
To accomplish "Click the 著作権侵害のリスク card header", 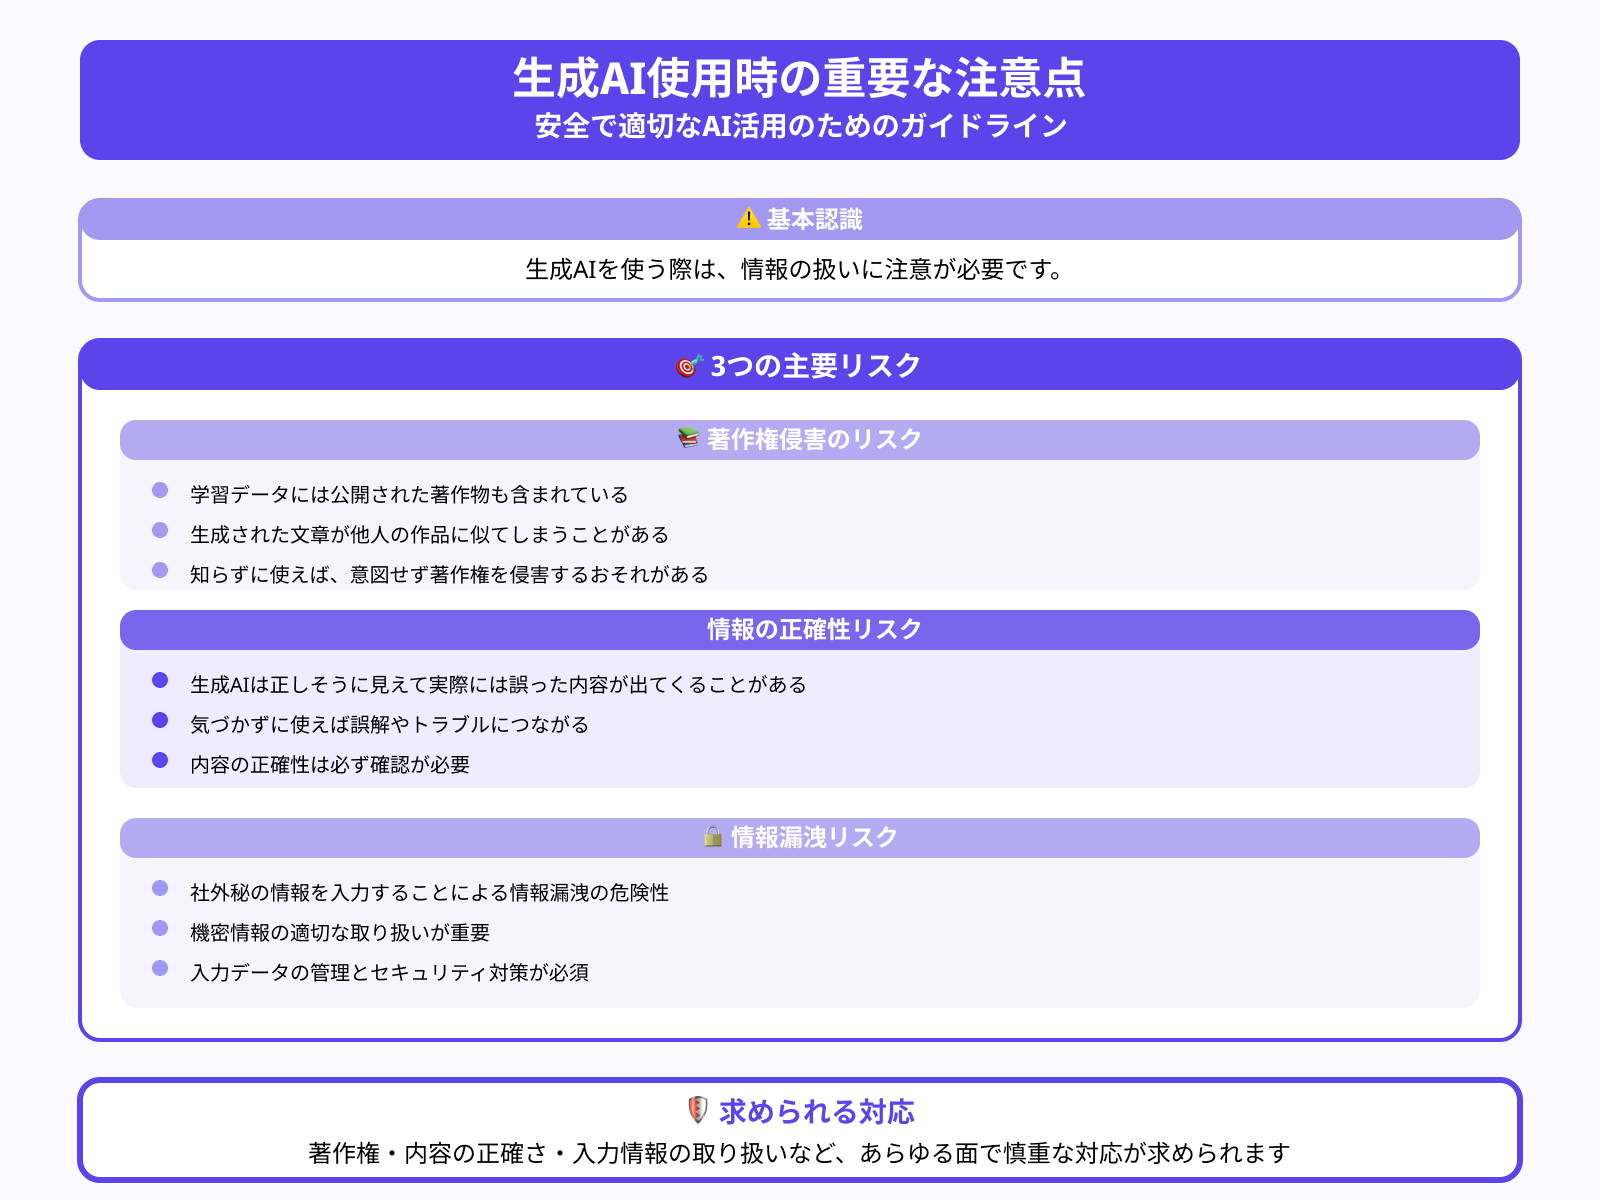I will 800,440.
